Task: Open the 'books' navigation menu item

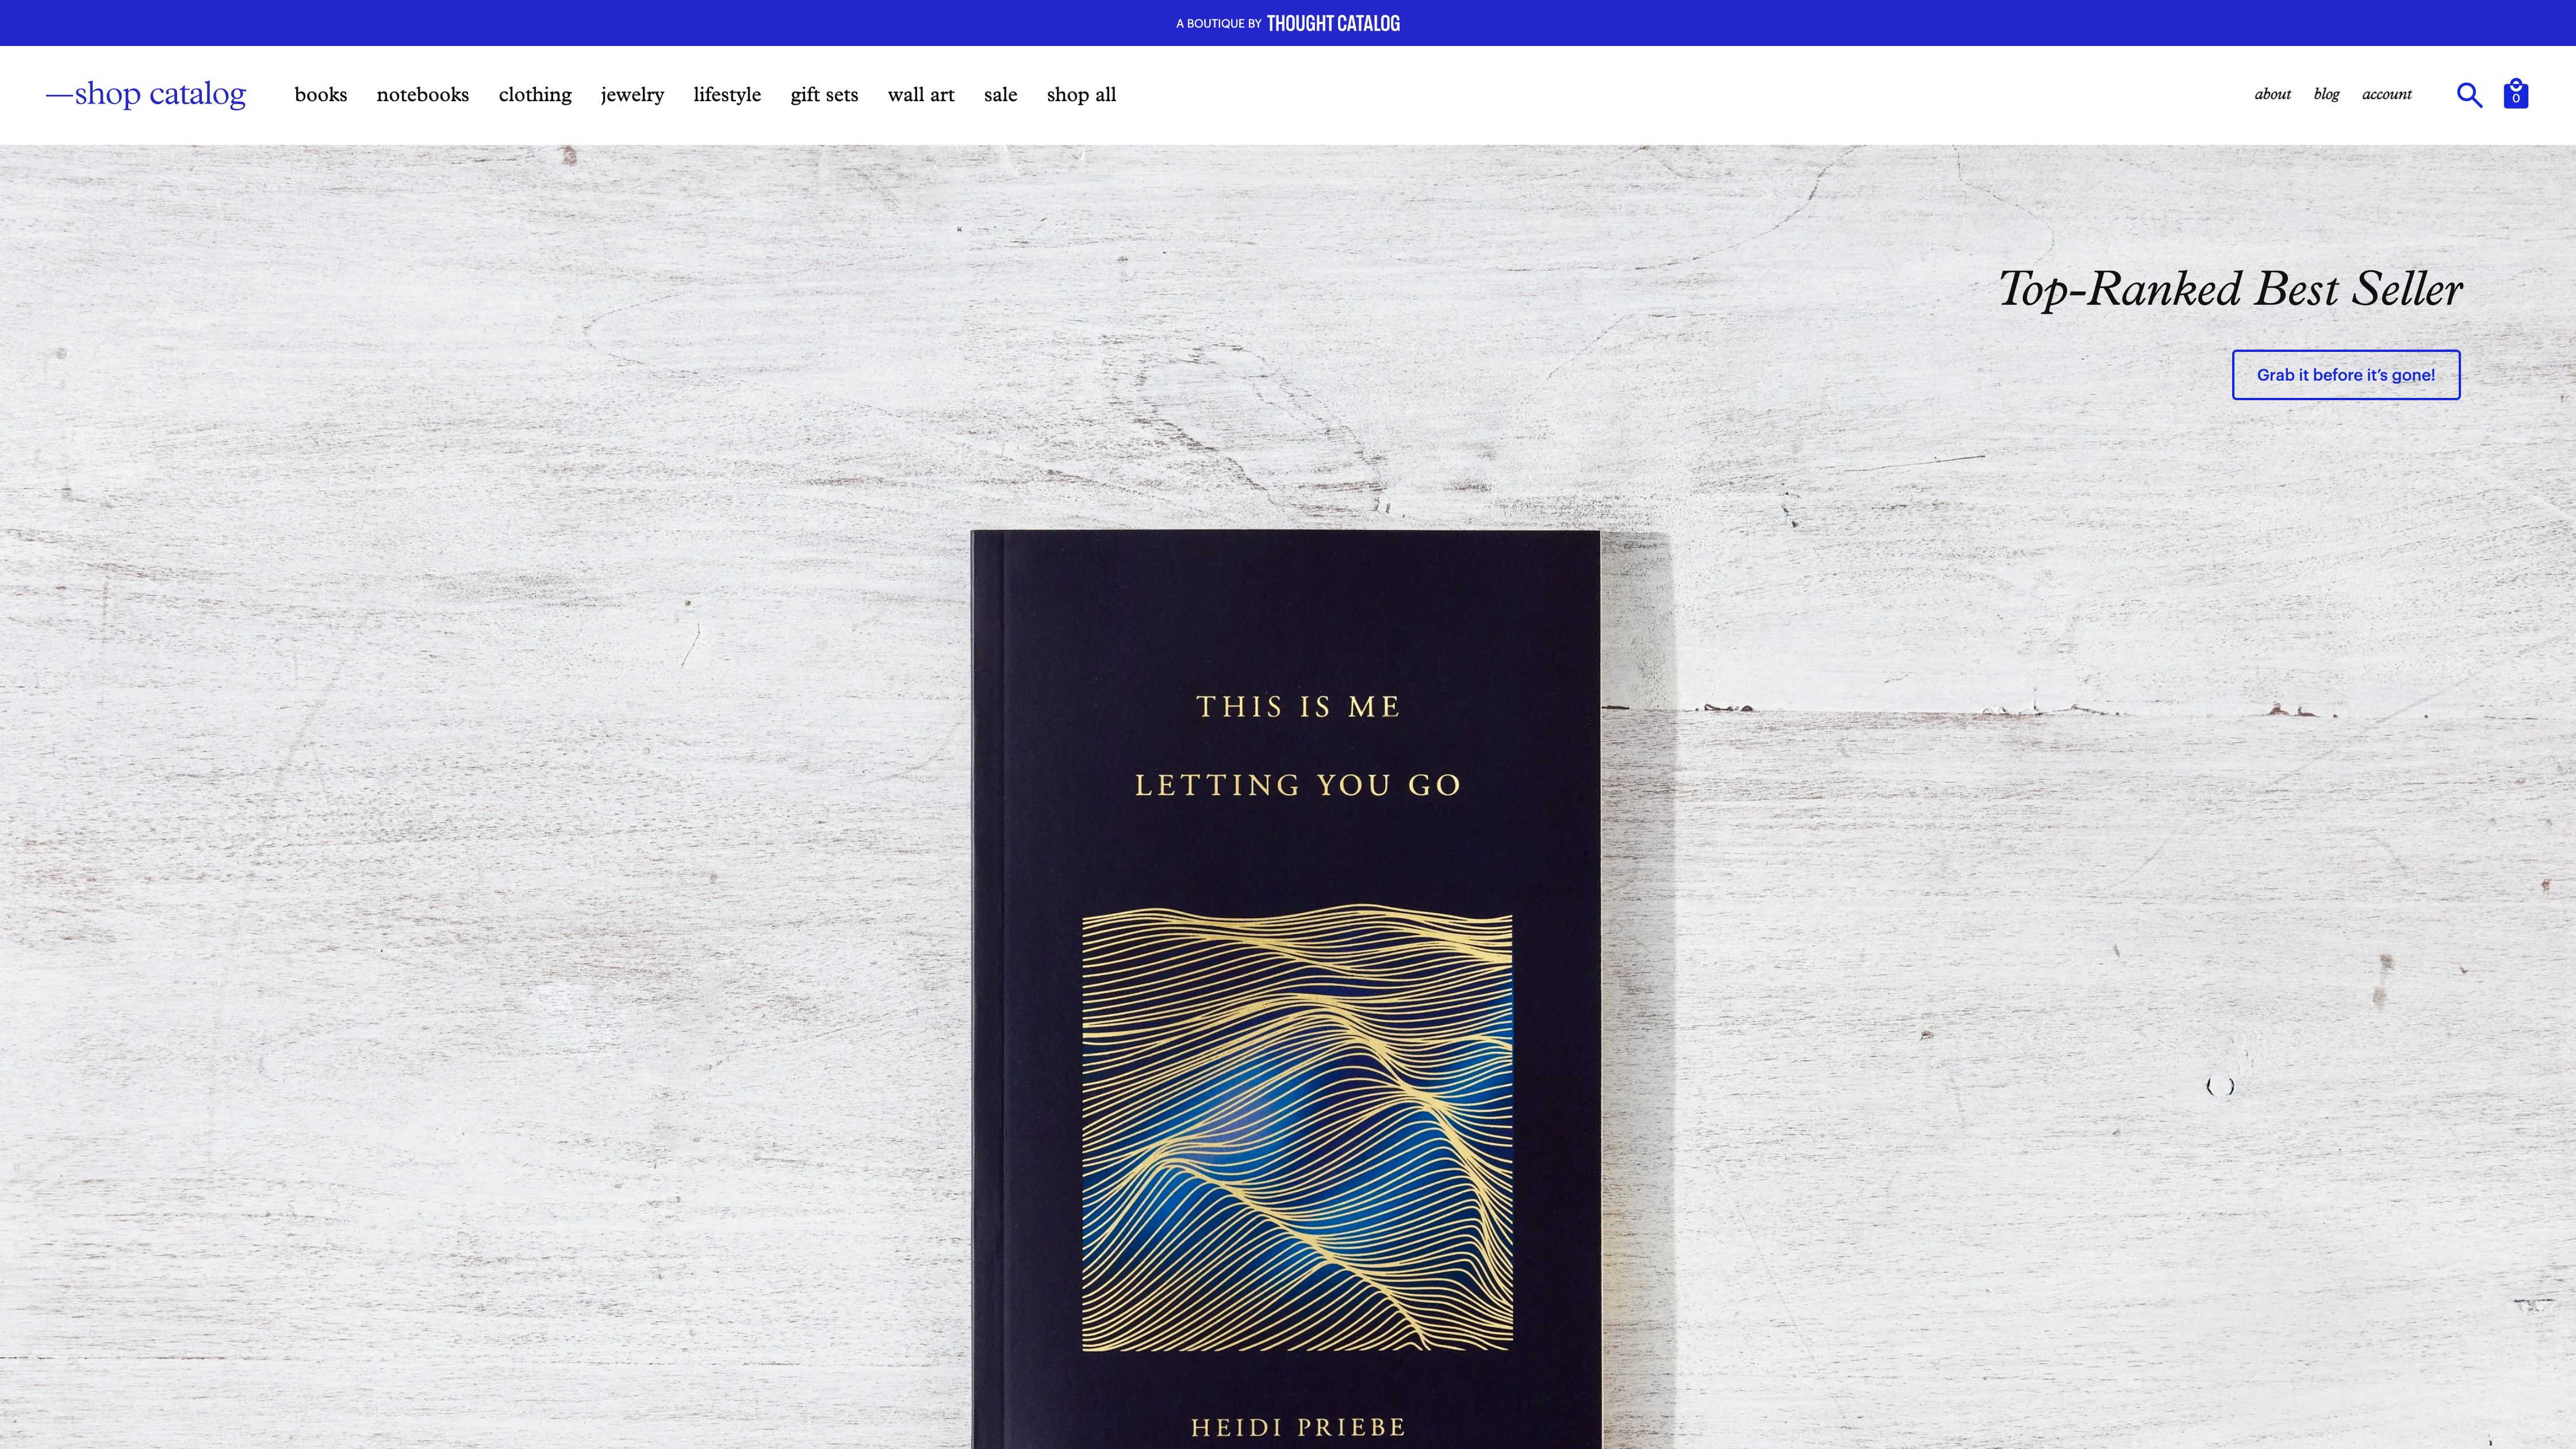Action: point(320,94)
